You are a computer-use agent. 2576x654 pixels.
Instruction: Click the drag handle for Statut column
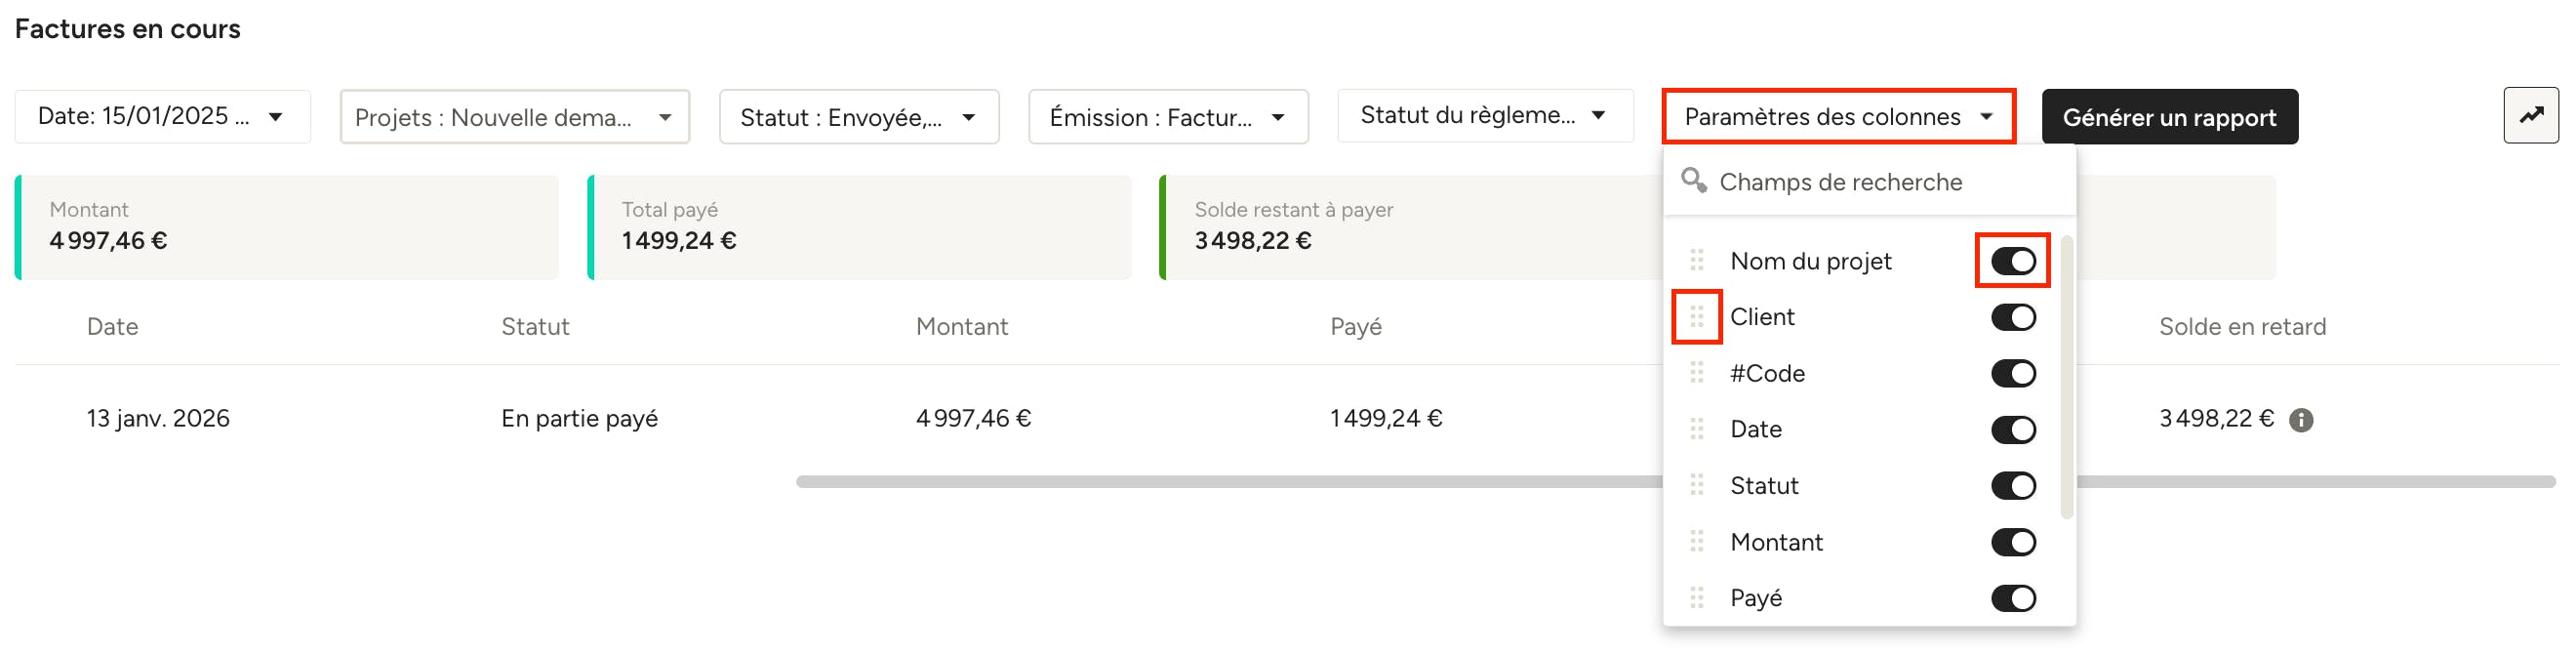[x=1696, y=486]
